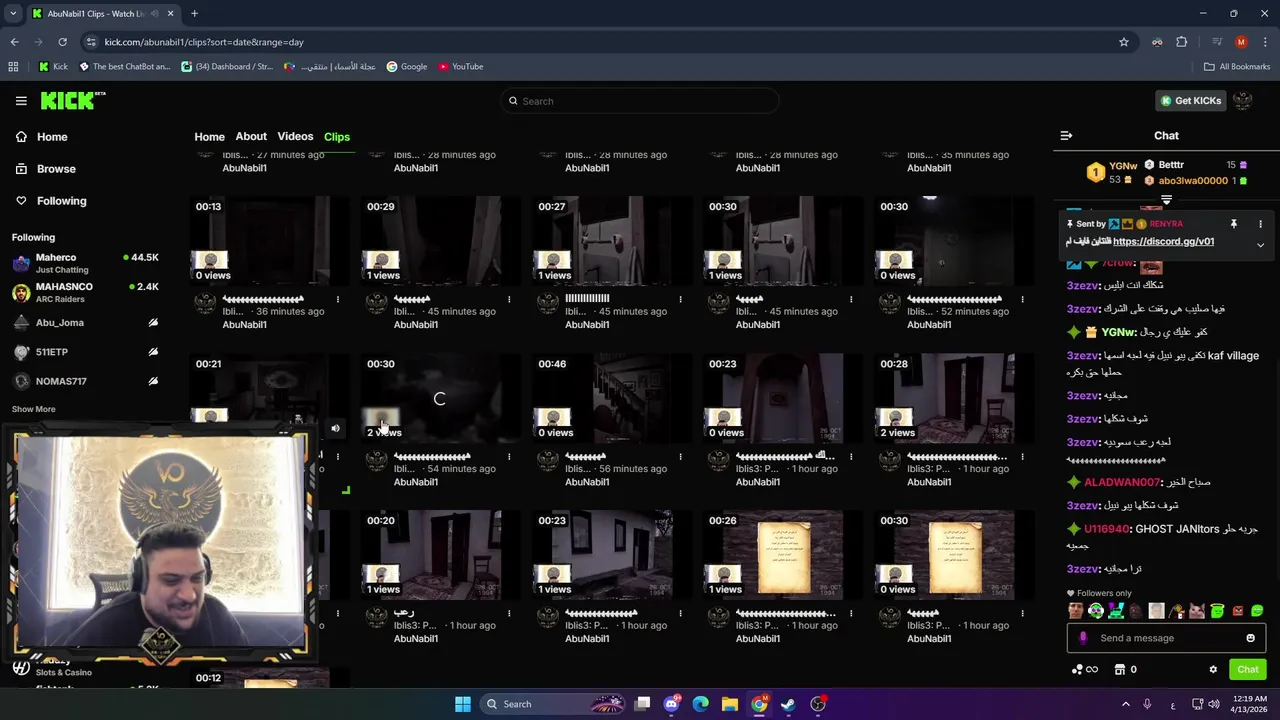The width and height of the screenshot is (1280, 720).
Task: Open Browse in the left sidebar
Action: [x=56, y=169]
